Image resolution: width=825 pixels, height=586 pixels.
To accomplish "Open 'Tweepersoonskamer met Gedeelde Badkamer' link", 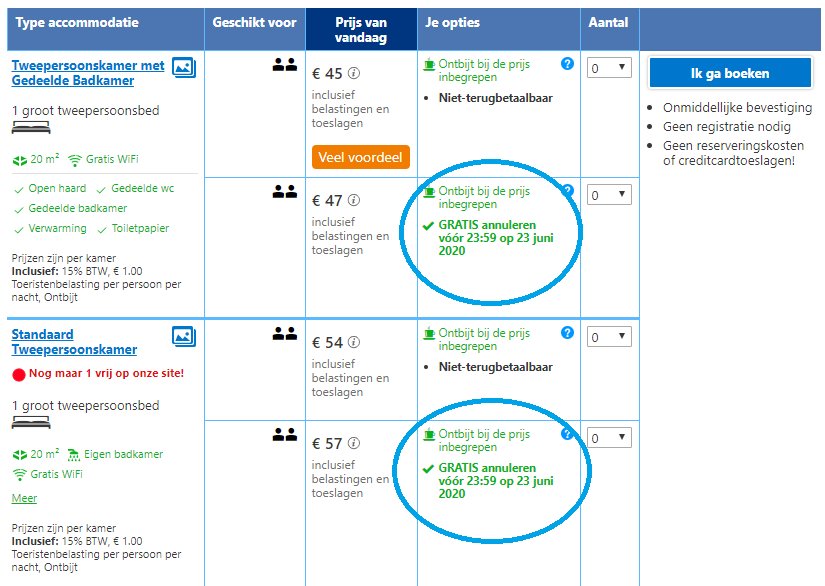I will [88, 73].
